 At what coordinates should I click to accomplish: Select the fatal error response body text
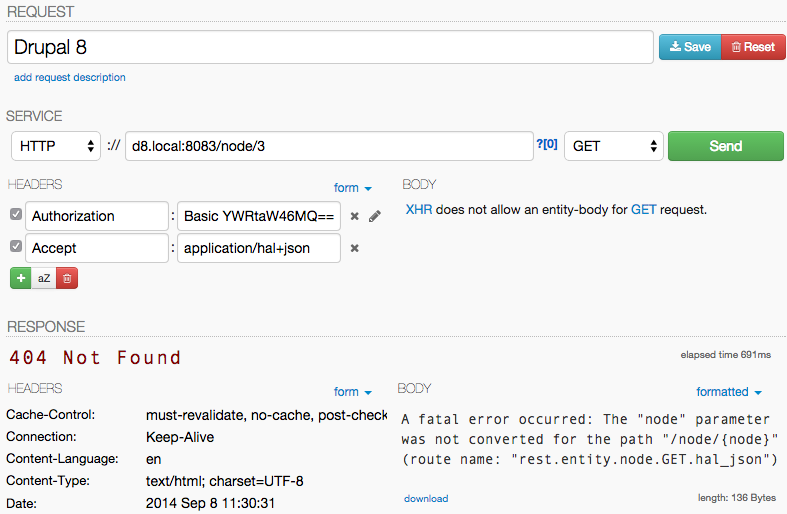coord(590,439)
